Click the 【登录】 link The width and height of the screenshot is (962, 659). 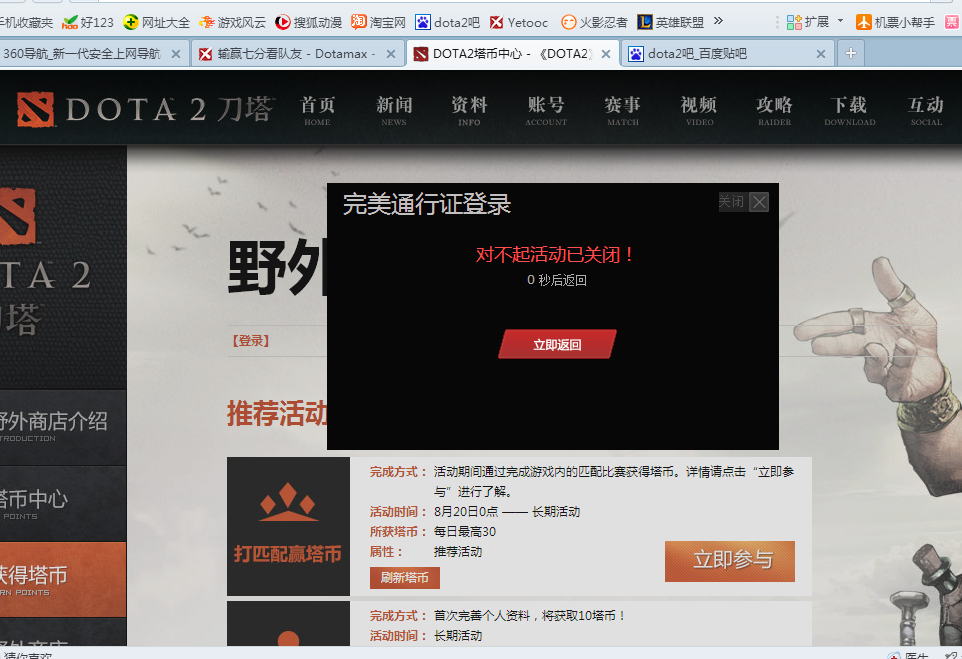pyautogui.click(x=251, y=341)
